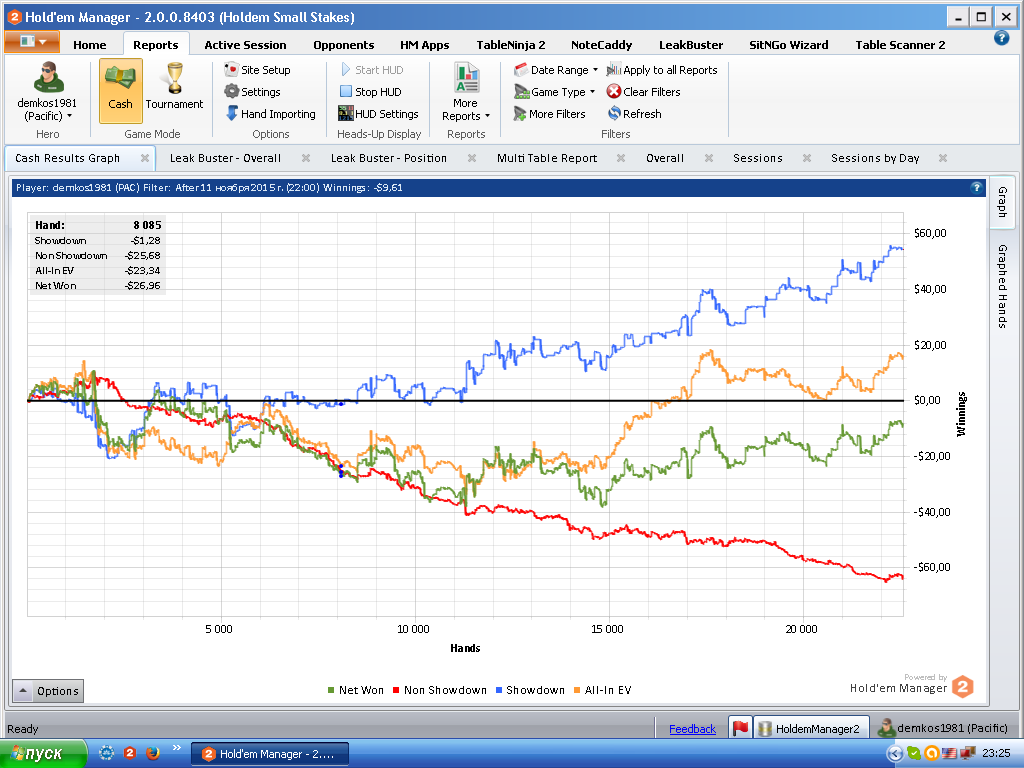
Task: Open Hand Importing
Action: [x=270, y=114]
